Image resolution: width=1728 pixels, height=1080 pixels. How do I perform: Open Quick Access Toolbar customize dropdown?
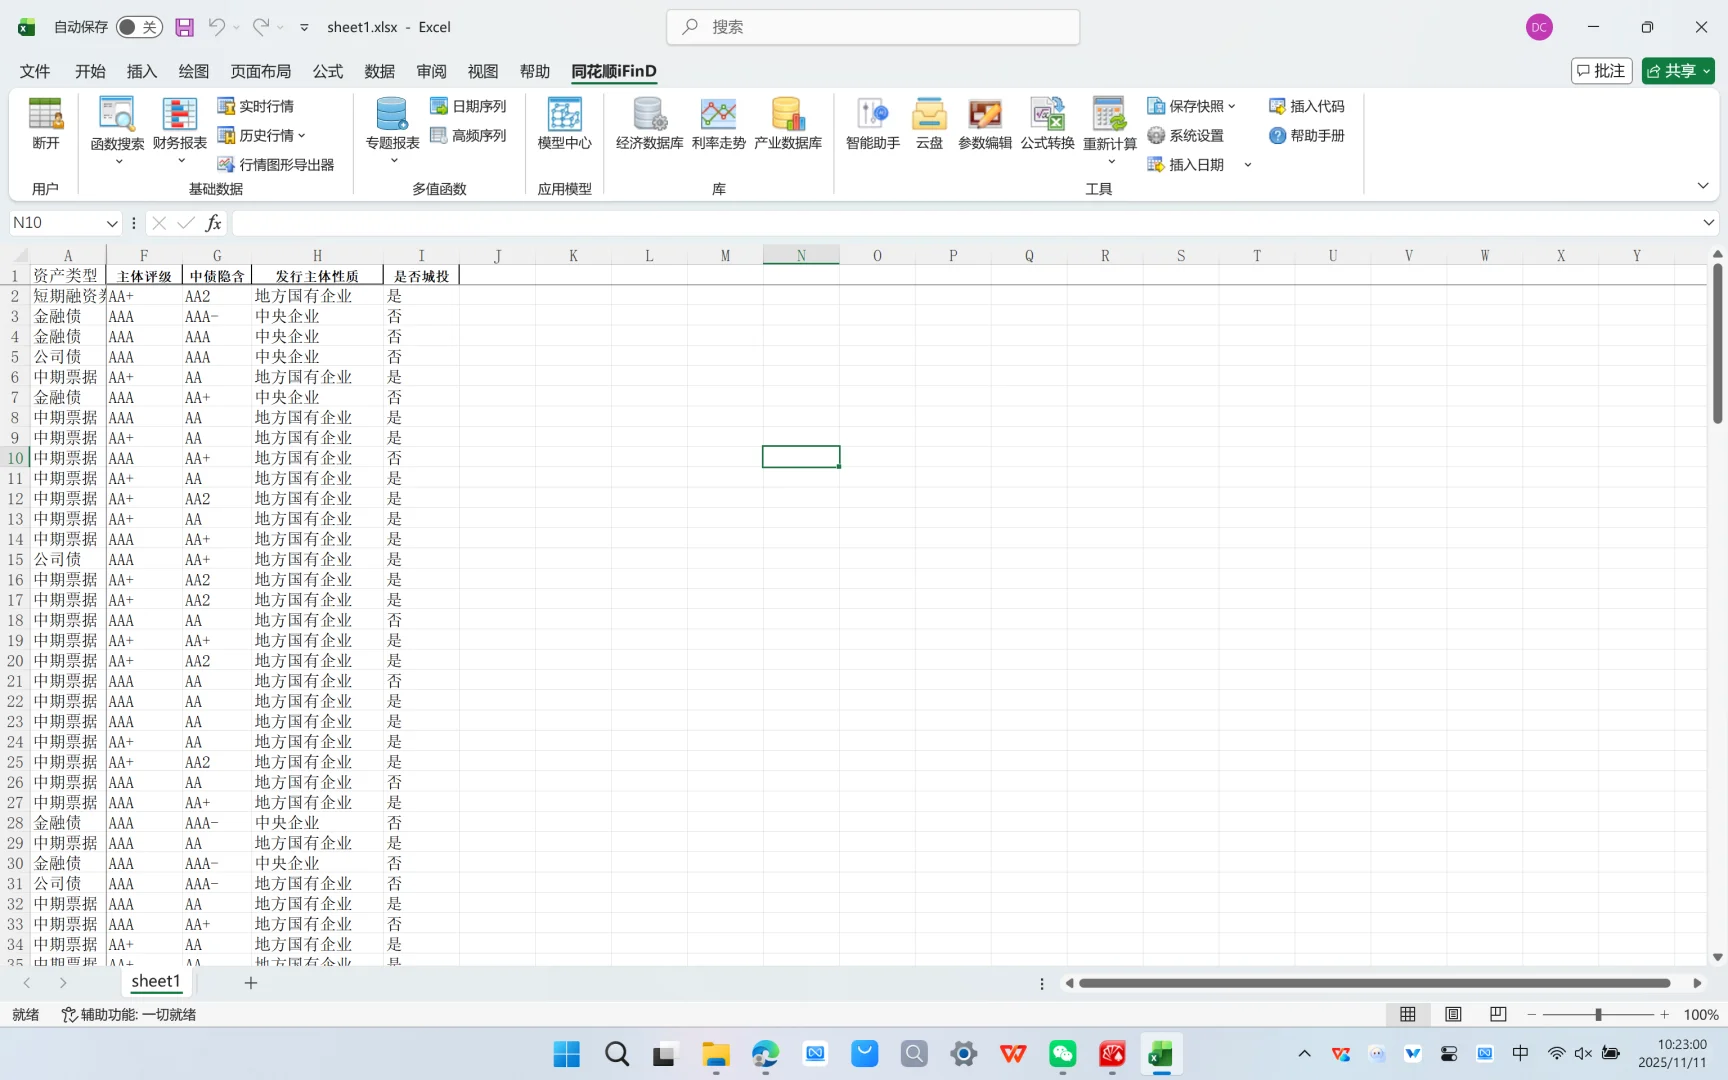point(304,27)
